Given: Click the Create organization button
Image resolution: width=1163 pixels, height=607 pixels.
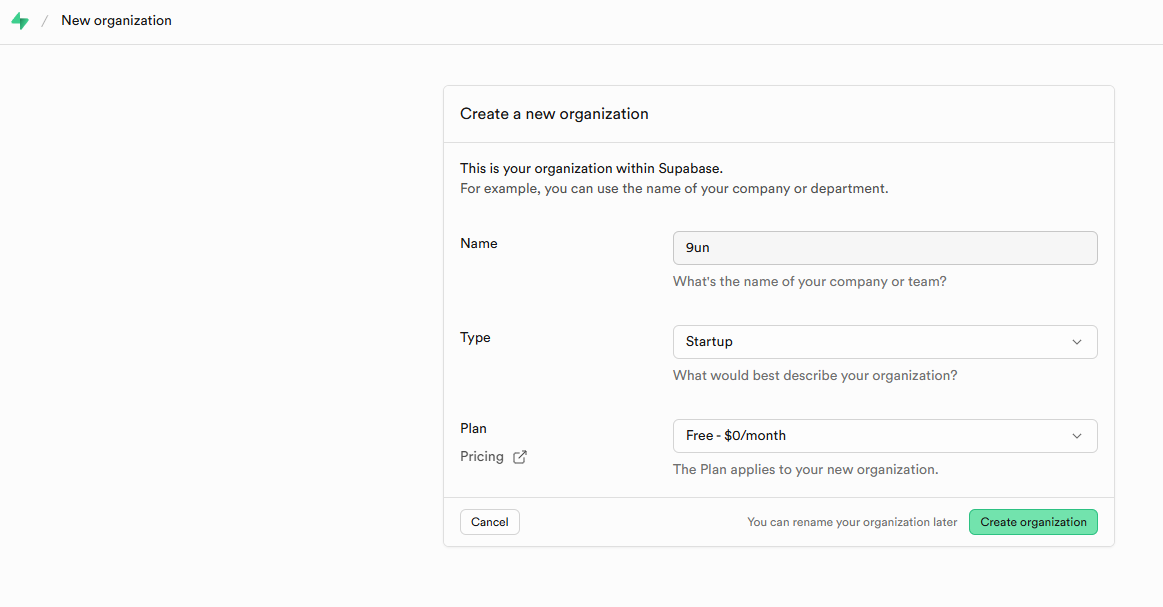Looking at the screenshot, I should [x=1033, y=522].
